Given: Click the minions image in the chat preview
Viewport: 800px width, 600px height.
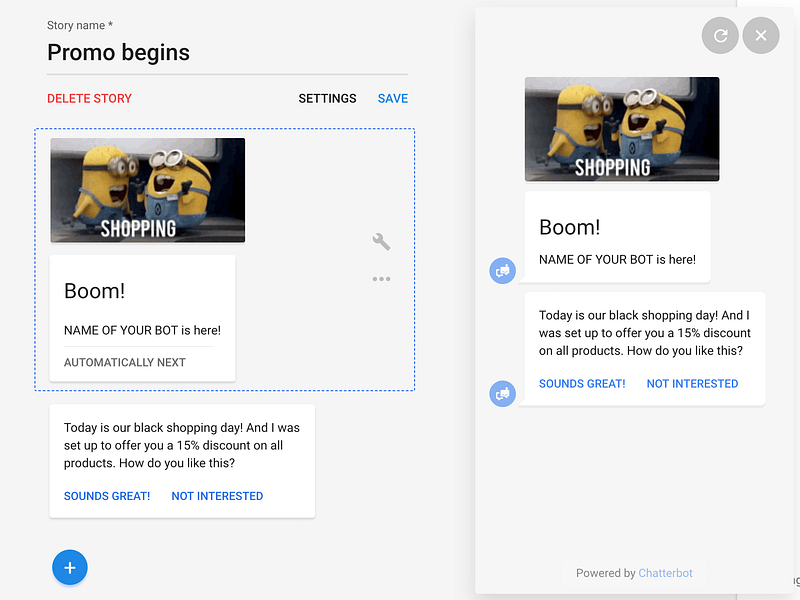Looking at the screenshot, I should pyautogui.click(x=622, y=129).
